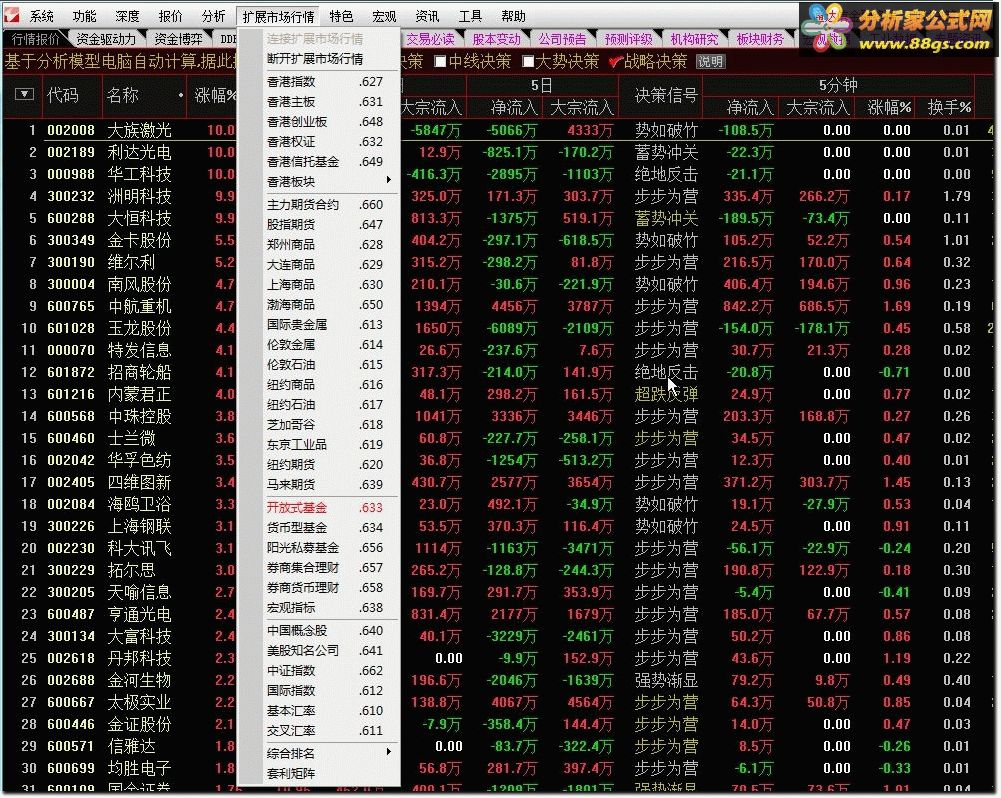
Task: Switch to the 资金驱动力 tab
Action: tap(106, 40)
